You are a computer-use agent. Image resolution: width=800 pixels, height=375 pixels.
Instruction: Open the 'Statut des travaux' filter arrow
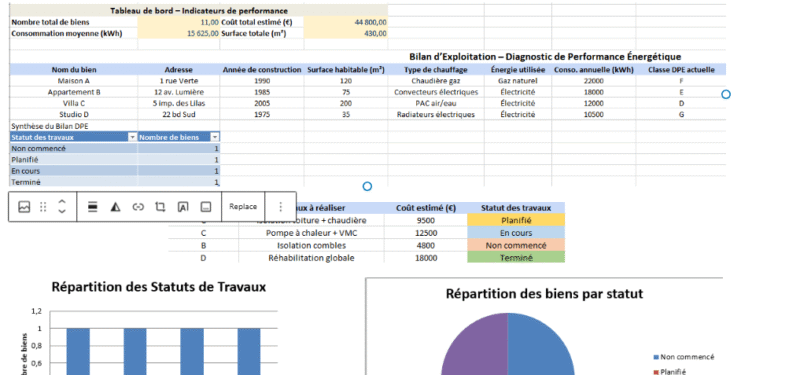(133, 137)
